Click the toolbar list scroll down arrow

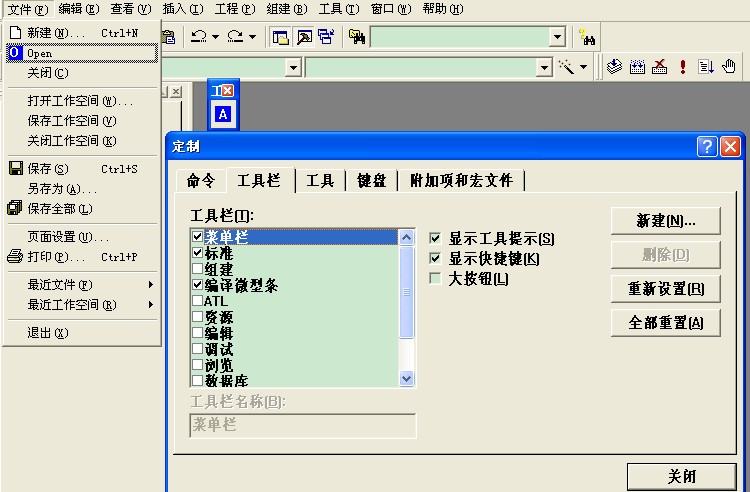click(x=407, y=379)
